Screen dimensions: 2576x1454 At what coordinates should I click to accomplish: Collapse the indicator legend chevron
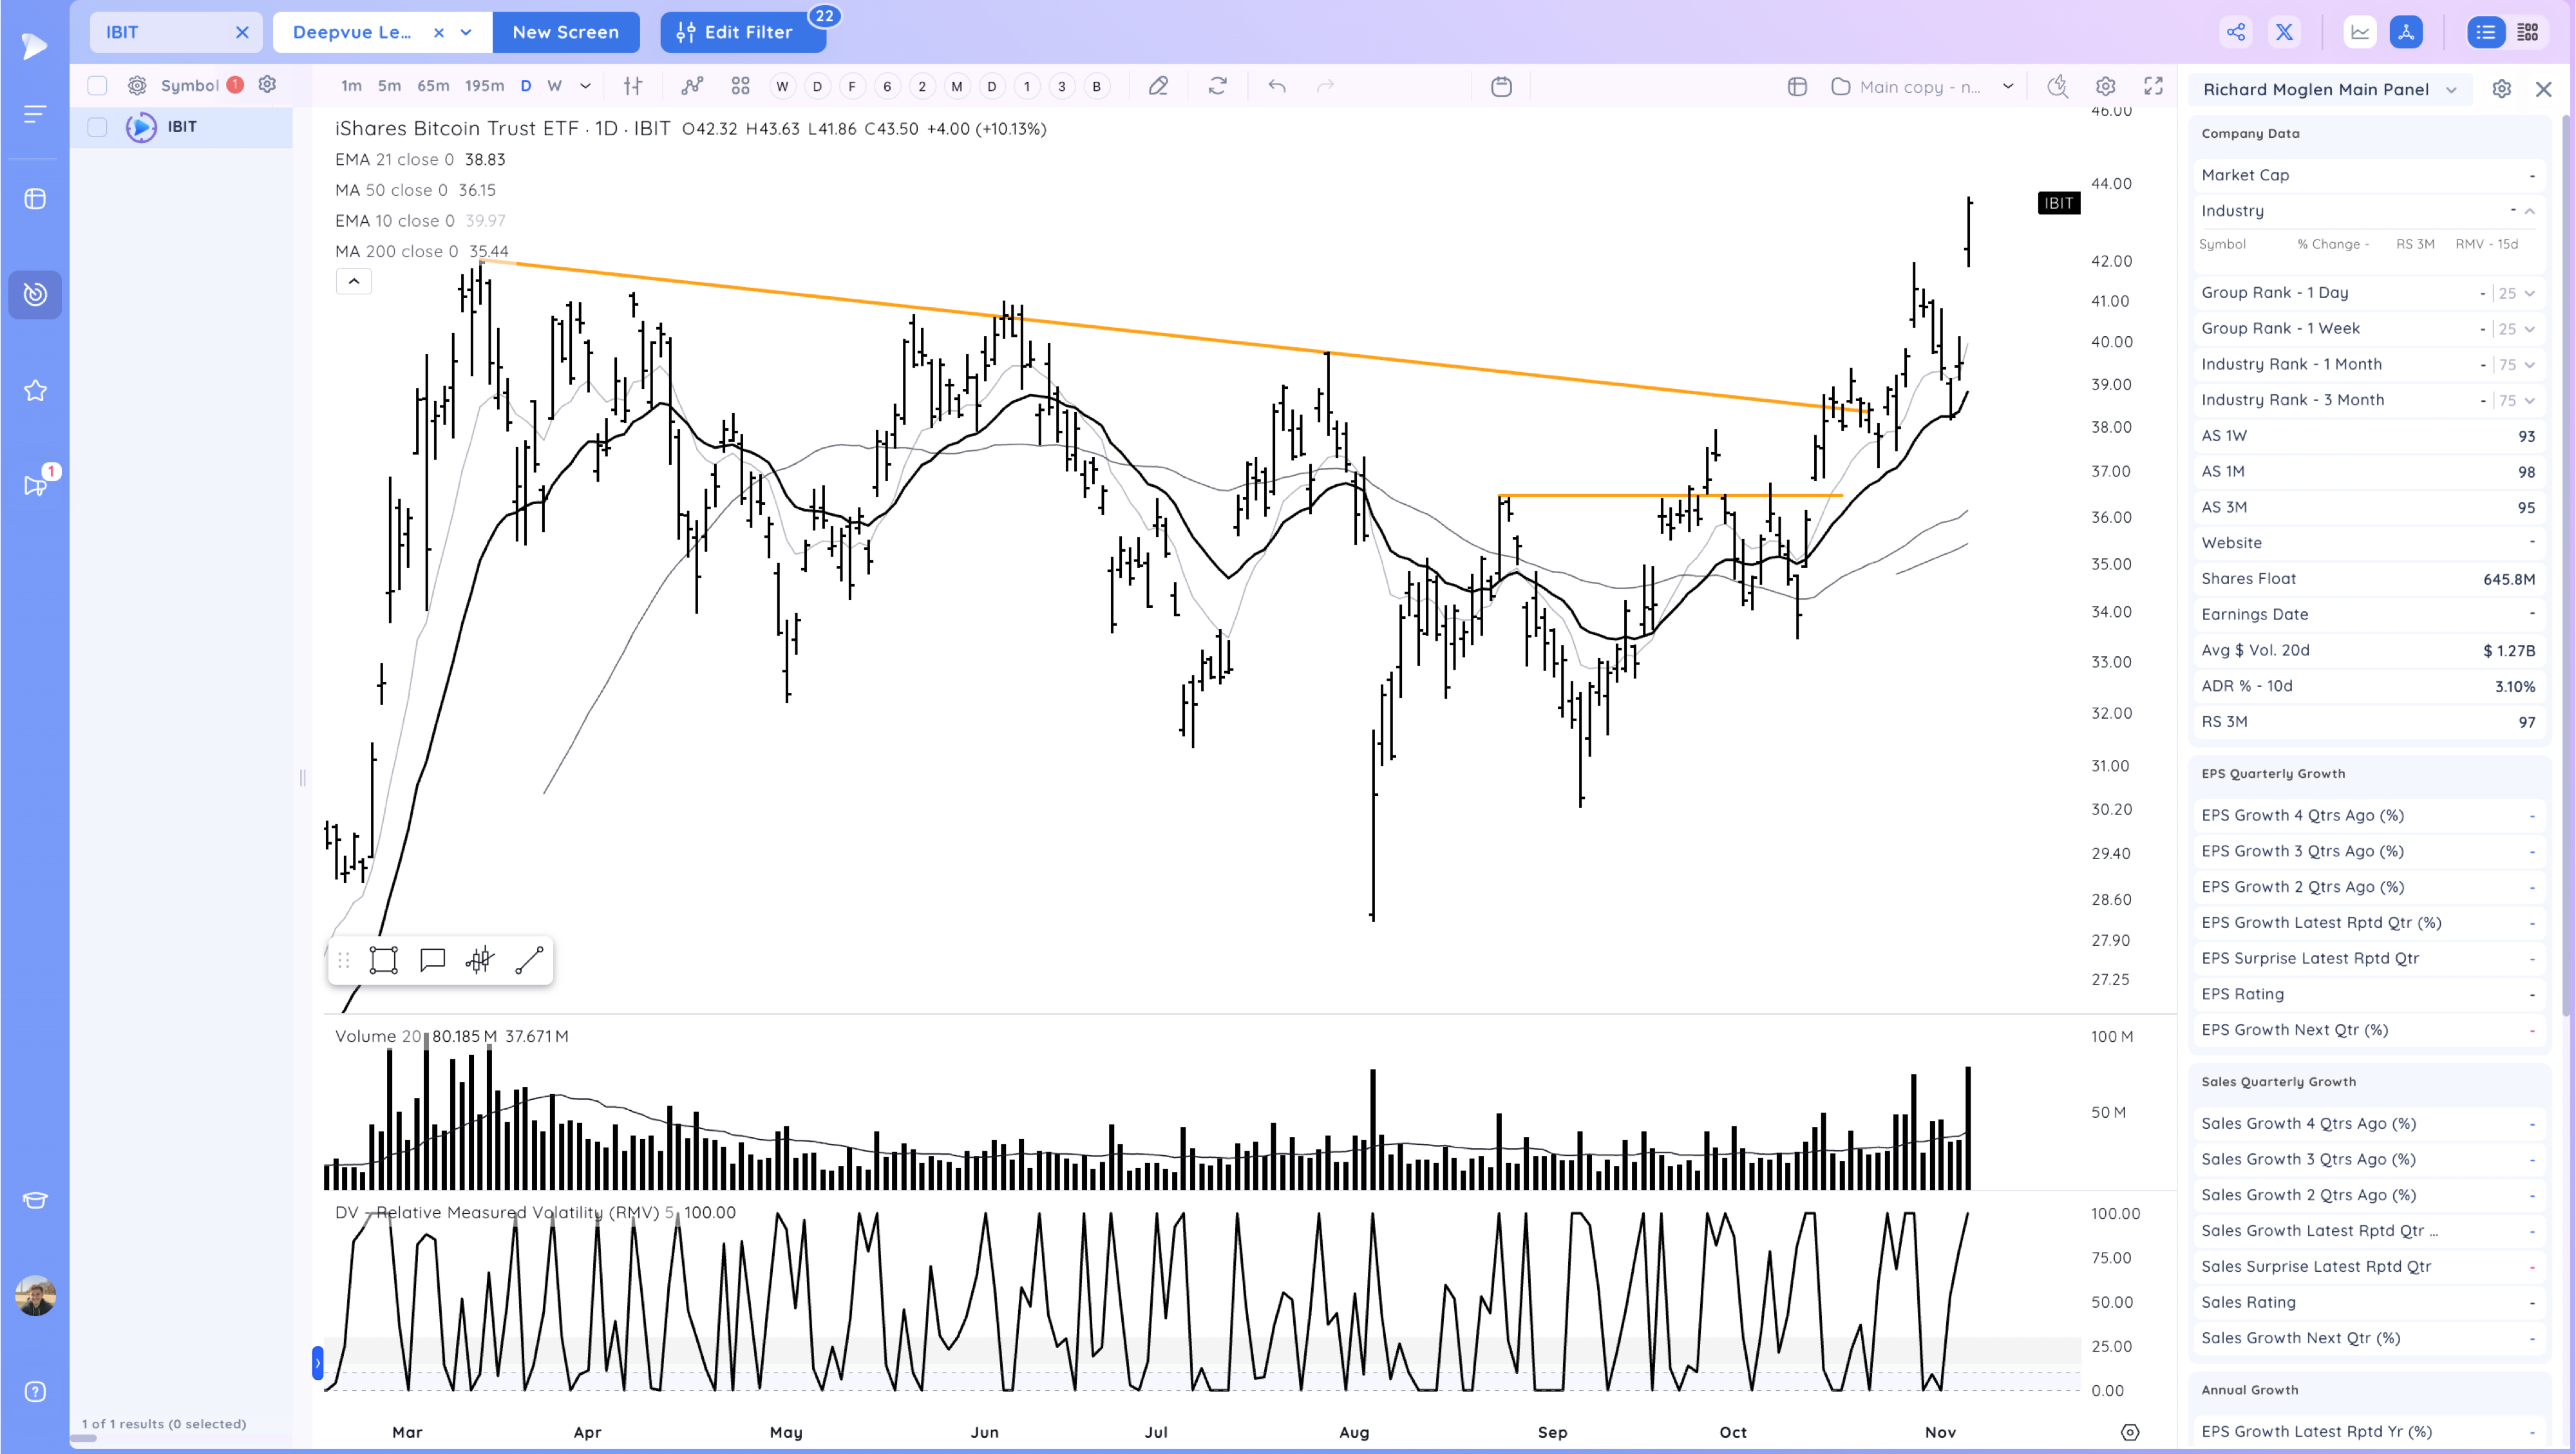353,281
